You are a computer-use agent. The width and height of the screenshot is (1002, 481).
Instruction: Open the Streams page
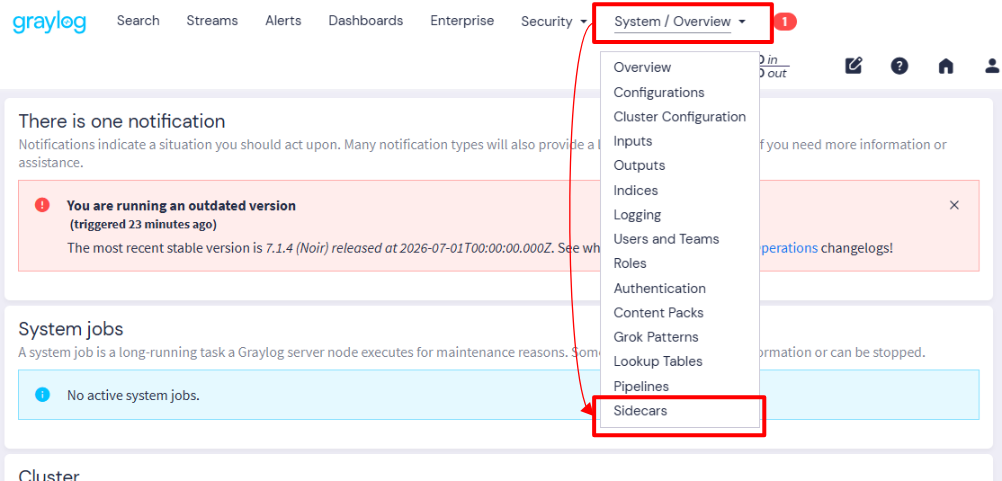[x=212, y=21]
